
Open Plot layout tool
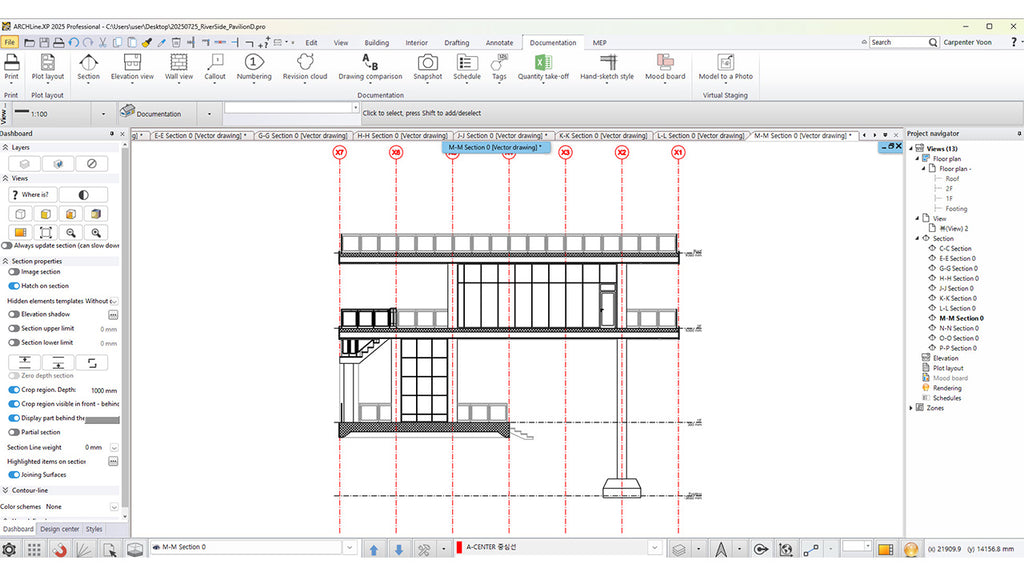(x=47, y=67)
